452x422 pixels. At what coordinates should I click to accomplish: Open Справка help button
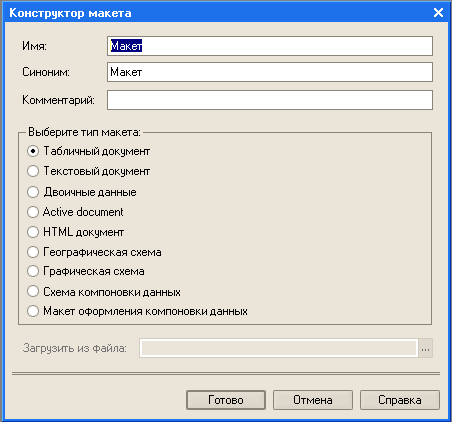tap(400, 400)
